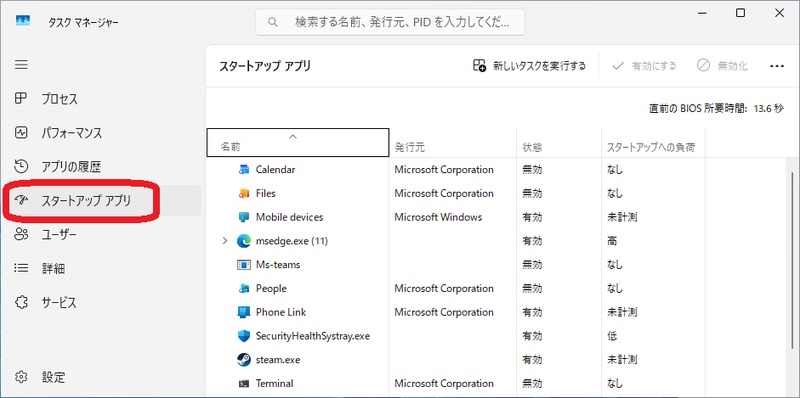The width and height of the screenshot is (800, 398).
Task: Click 直前の BIOS 所要時間 13.6 秒 text
Action: pos(716,109)
